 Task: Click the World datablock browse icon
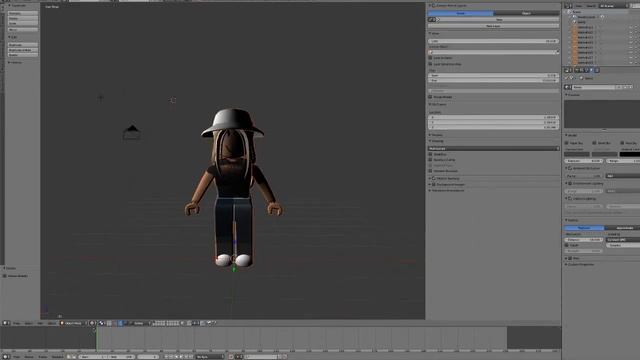[x=567, y=87]
